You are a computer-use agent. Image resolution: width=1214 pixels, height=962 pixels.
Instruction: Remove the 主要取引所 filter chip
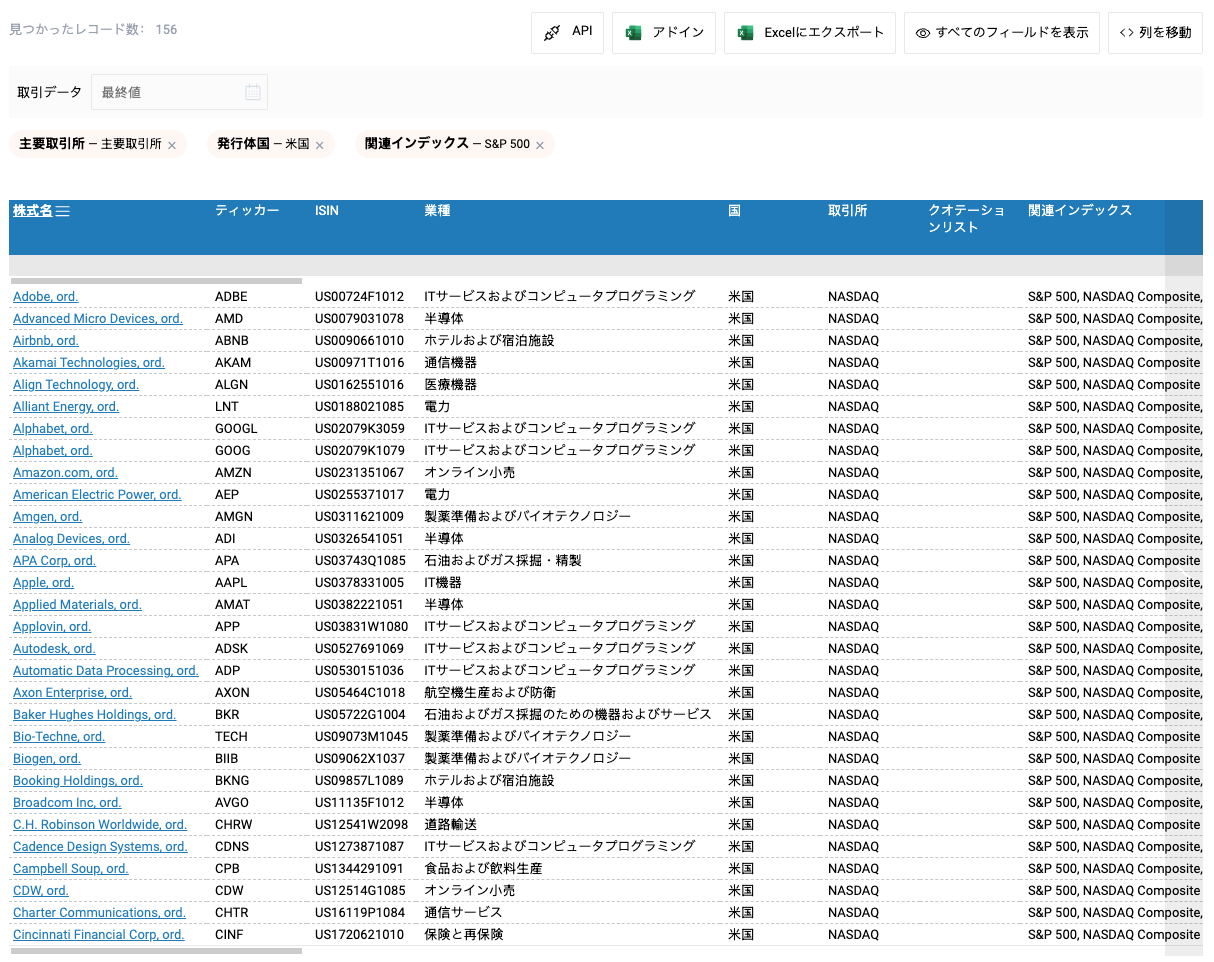[171, 144]
